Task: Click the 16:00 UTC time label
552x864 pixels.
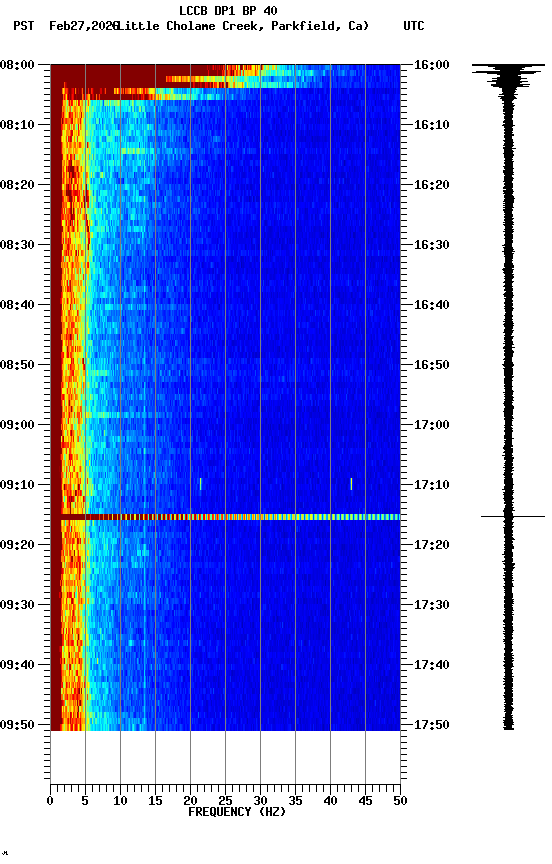Action: click(x=432, y=65)
